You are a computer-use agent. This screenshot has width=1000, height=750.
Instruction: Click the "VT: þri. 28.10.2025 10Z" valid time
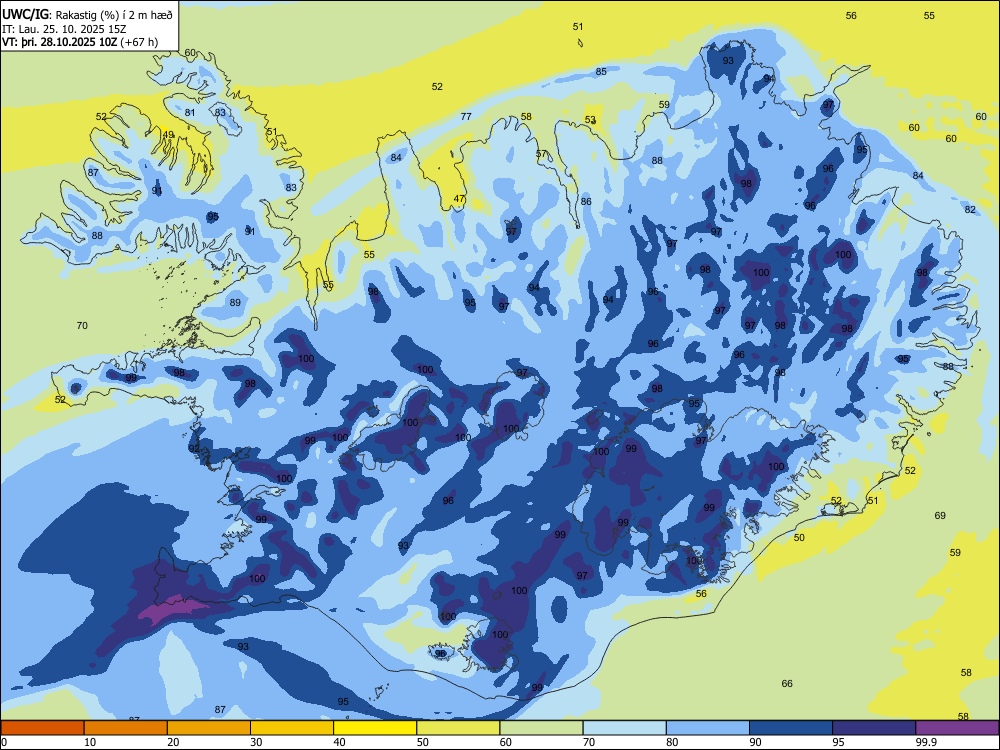59,42
